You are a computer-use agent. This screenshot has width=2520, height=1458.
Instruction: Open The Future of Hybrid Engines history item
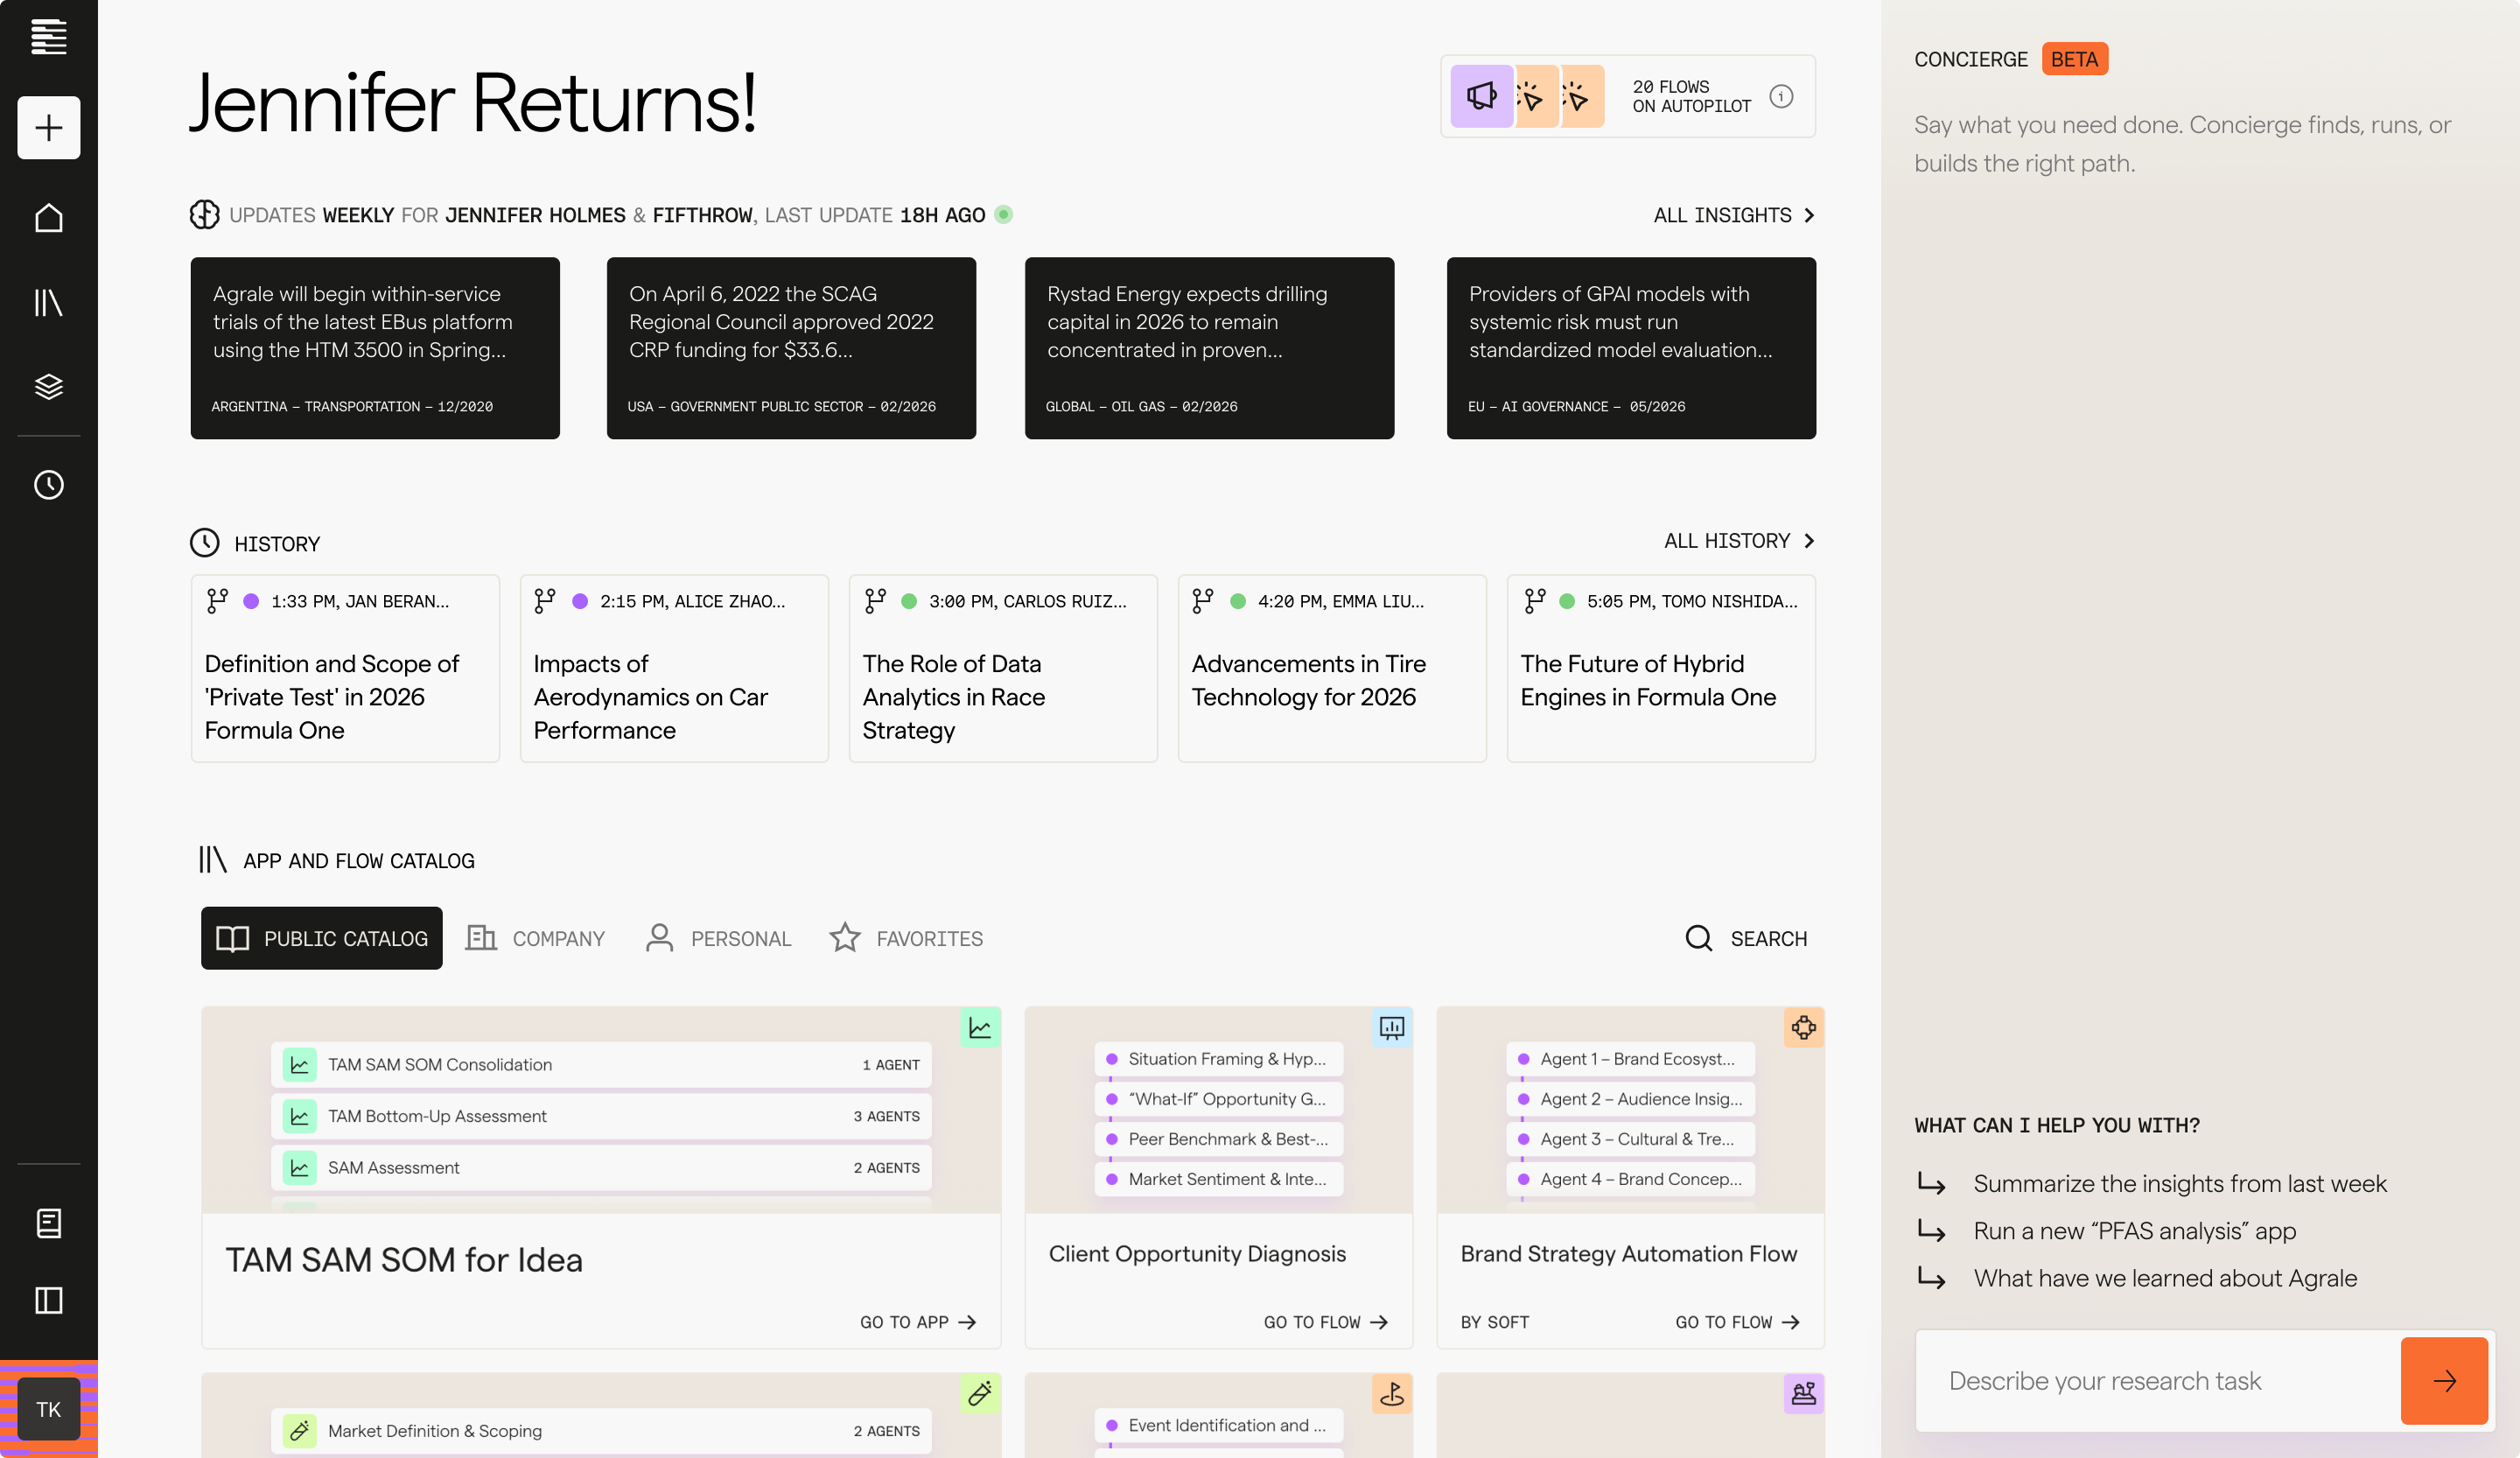click(1661, 668)
